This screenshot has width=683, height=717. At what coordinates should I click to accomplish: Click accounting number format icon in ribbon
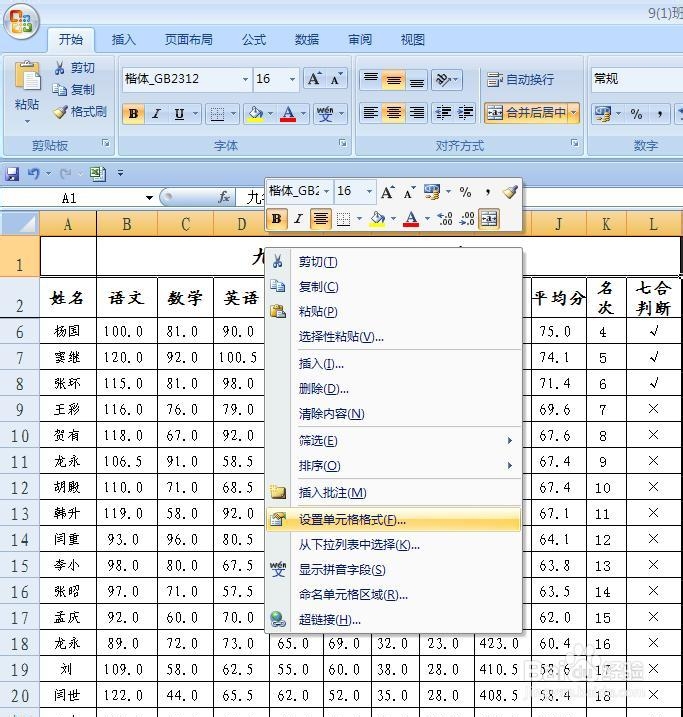click(603, 113)
